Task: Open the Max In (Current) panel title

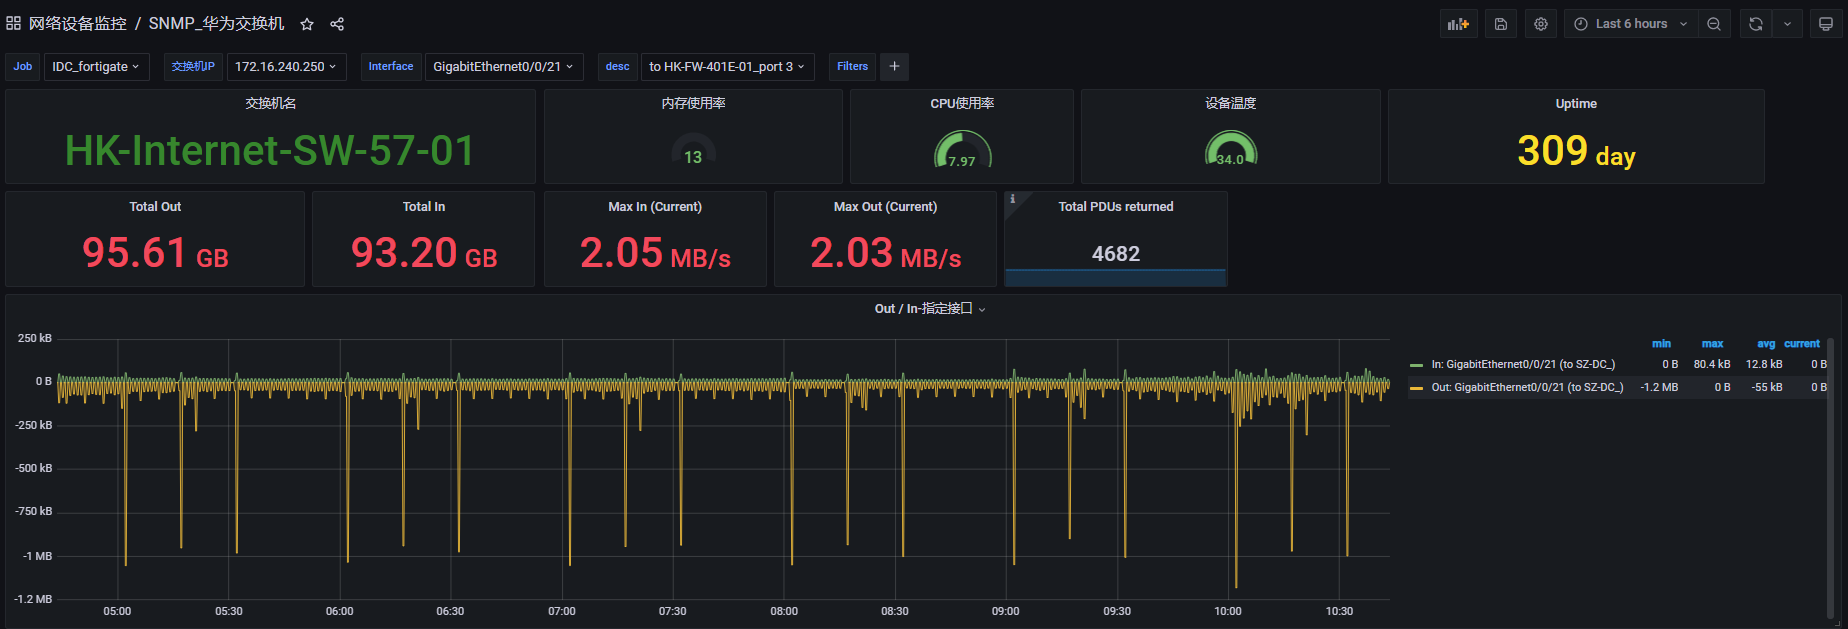Action: [x=655, y=206]
